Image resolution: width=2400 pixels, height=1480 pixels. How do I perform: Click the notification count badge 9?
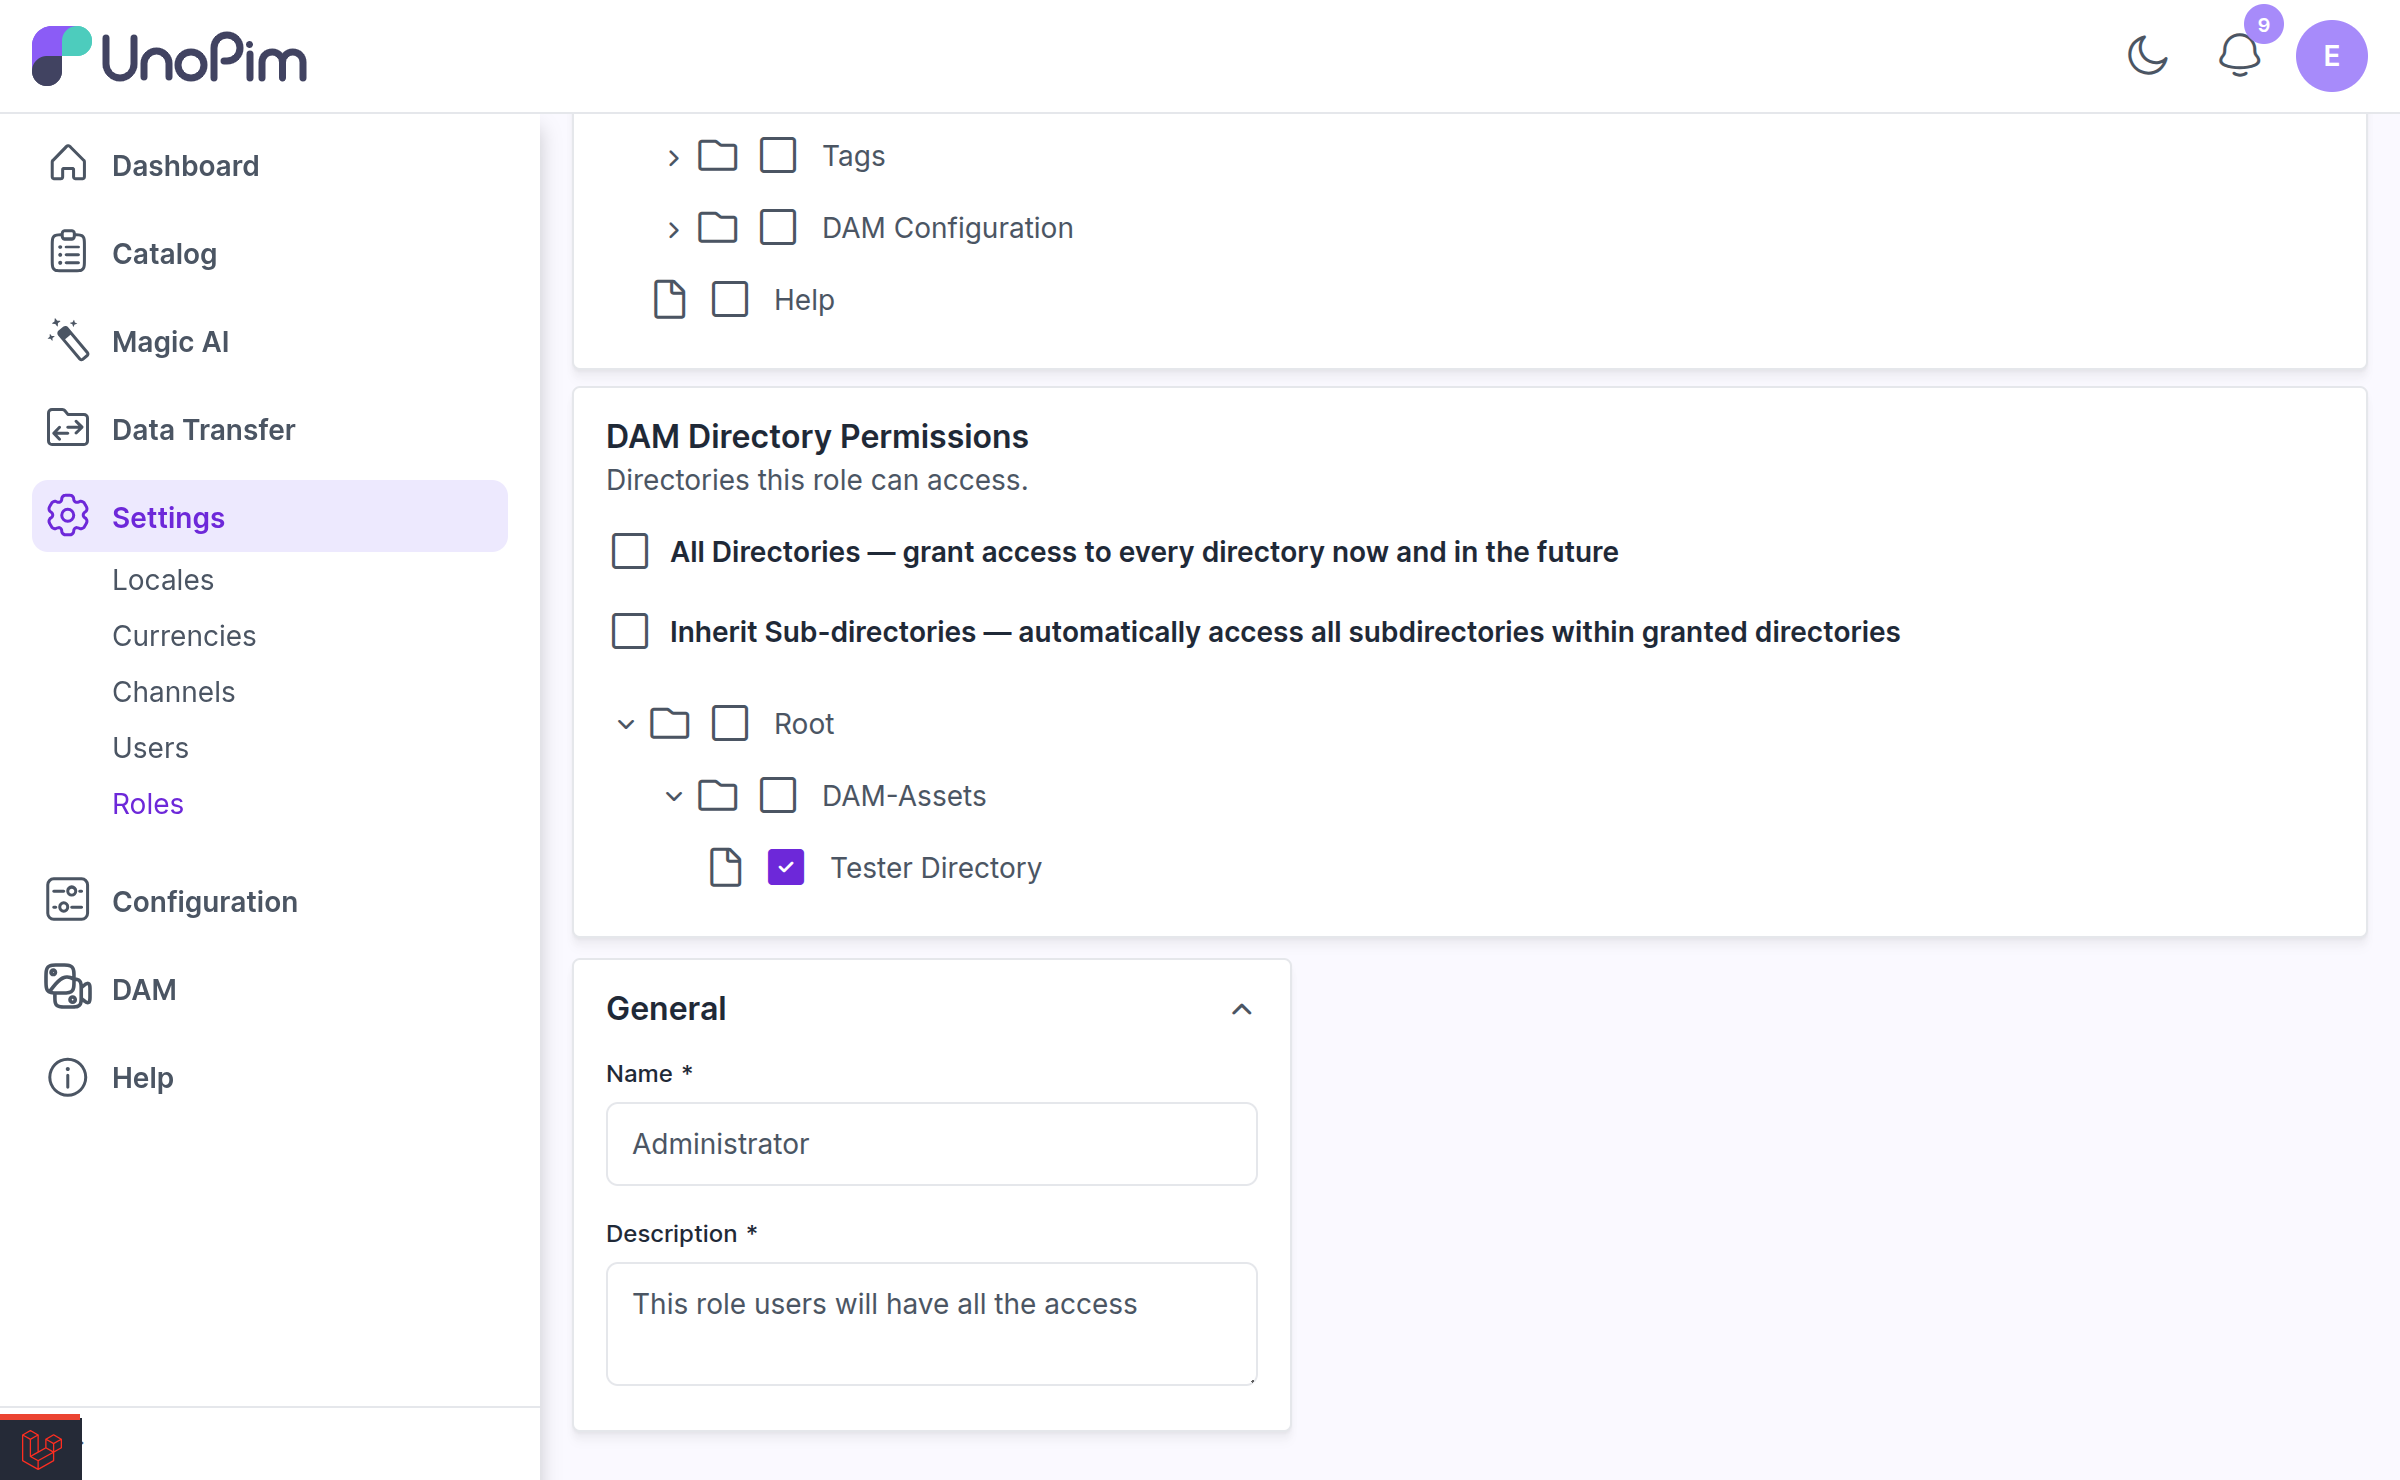click(2263, 24)
